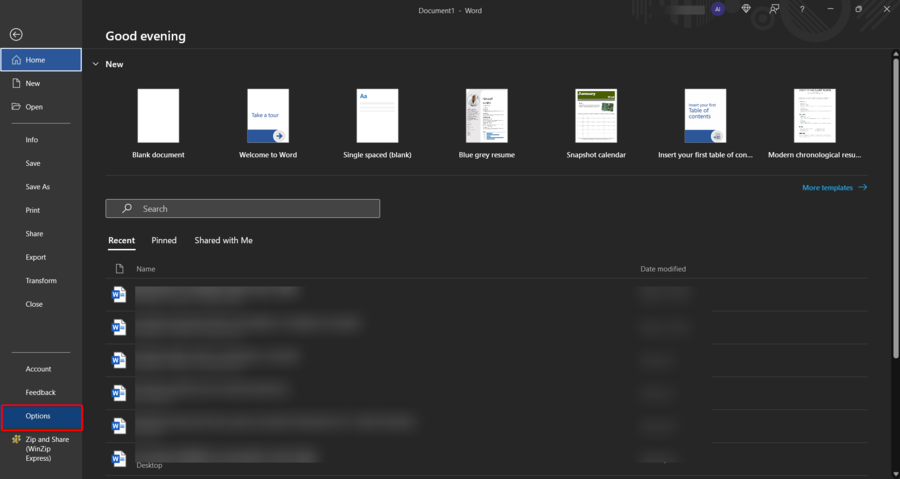This screenshot has height=479, width=900.
Task: Click the file type column icon
Action: 119,268
